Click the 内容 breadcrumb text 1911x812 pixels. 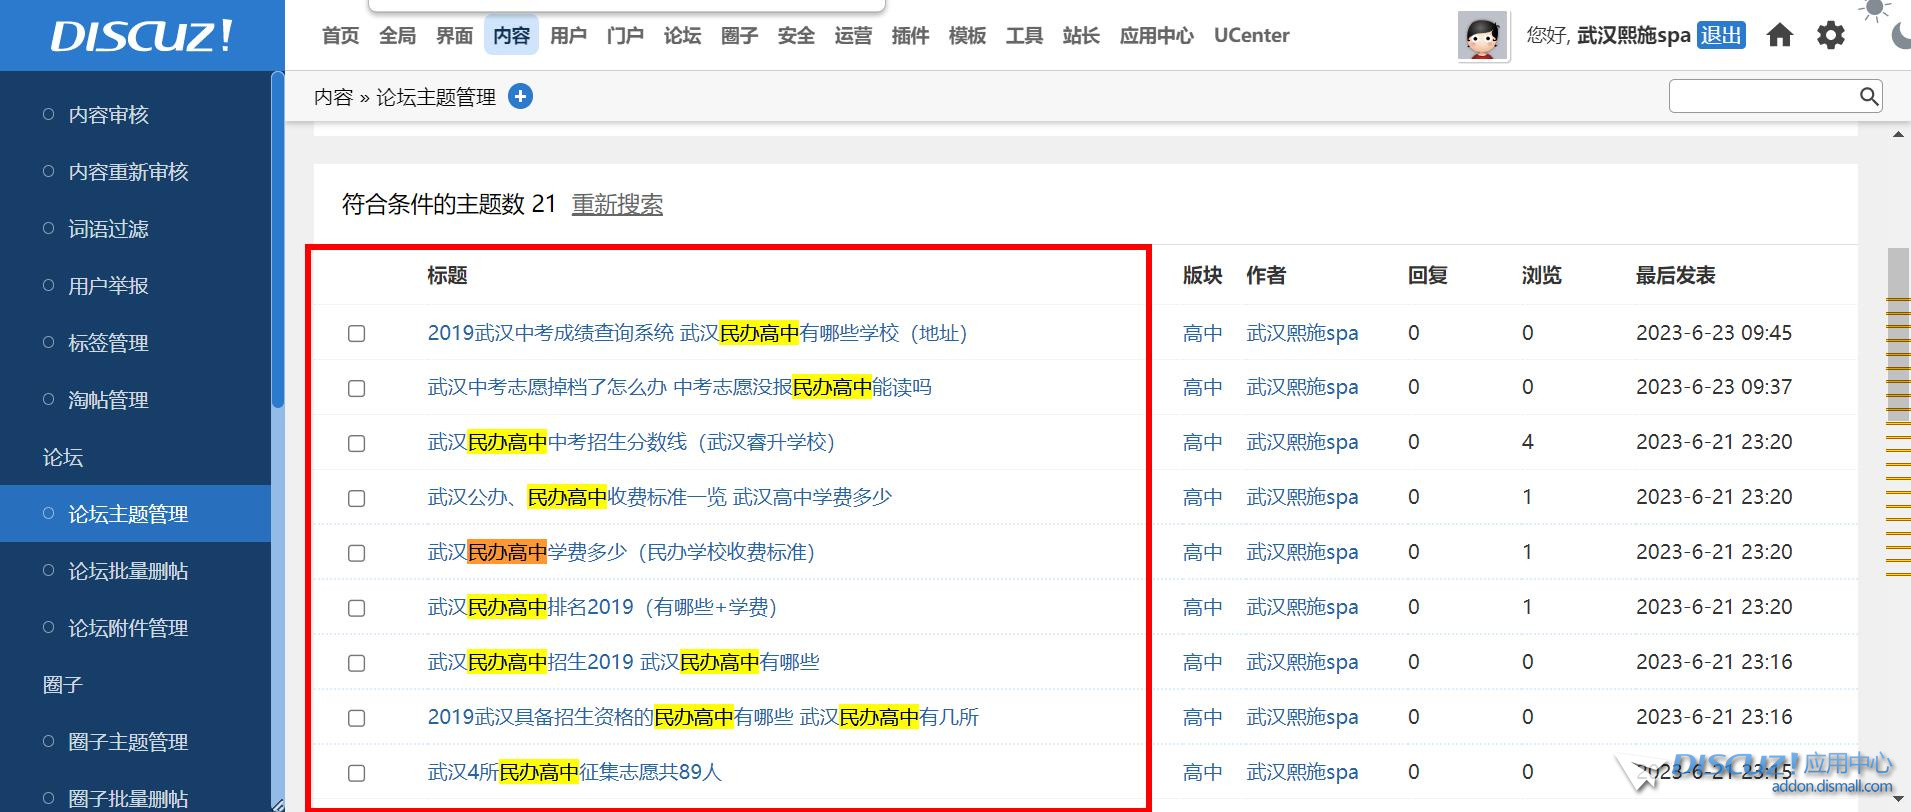tap(333, 97)
